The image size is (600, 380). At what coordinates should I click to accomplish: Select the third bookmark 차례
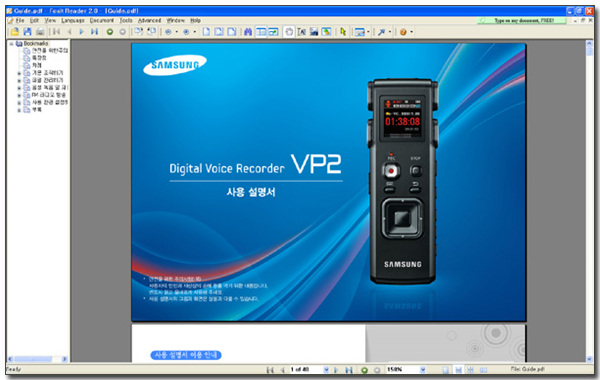37,65
